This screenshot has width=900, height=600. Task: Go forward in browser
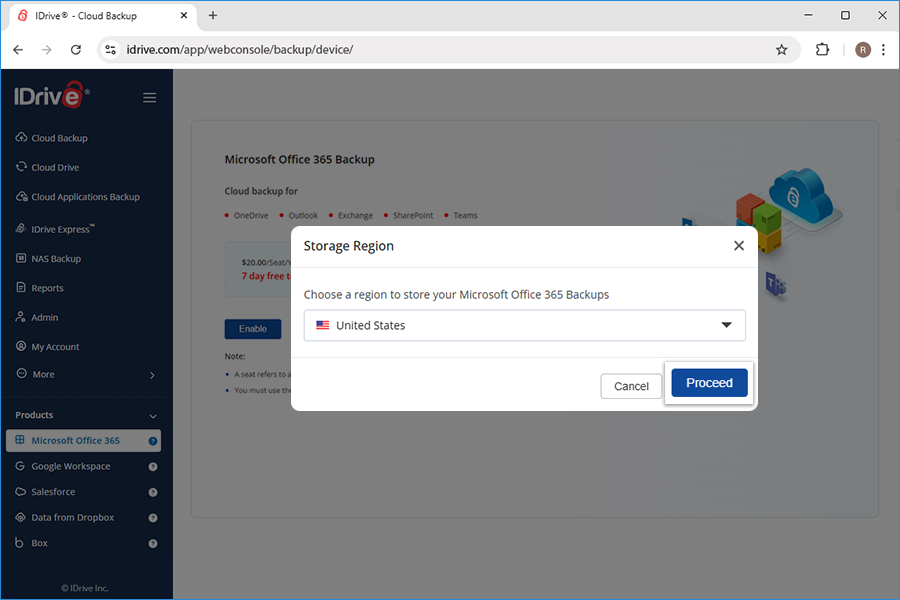(x=46, y=50)
